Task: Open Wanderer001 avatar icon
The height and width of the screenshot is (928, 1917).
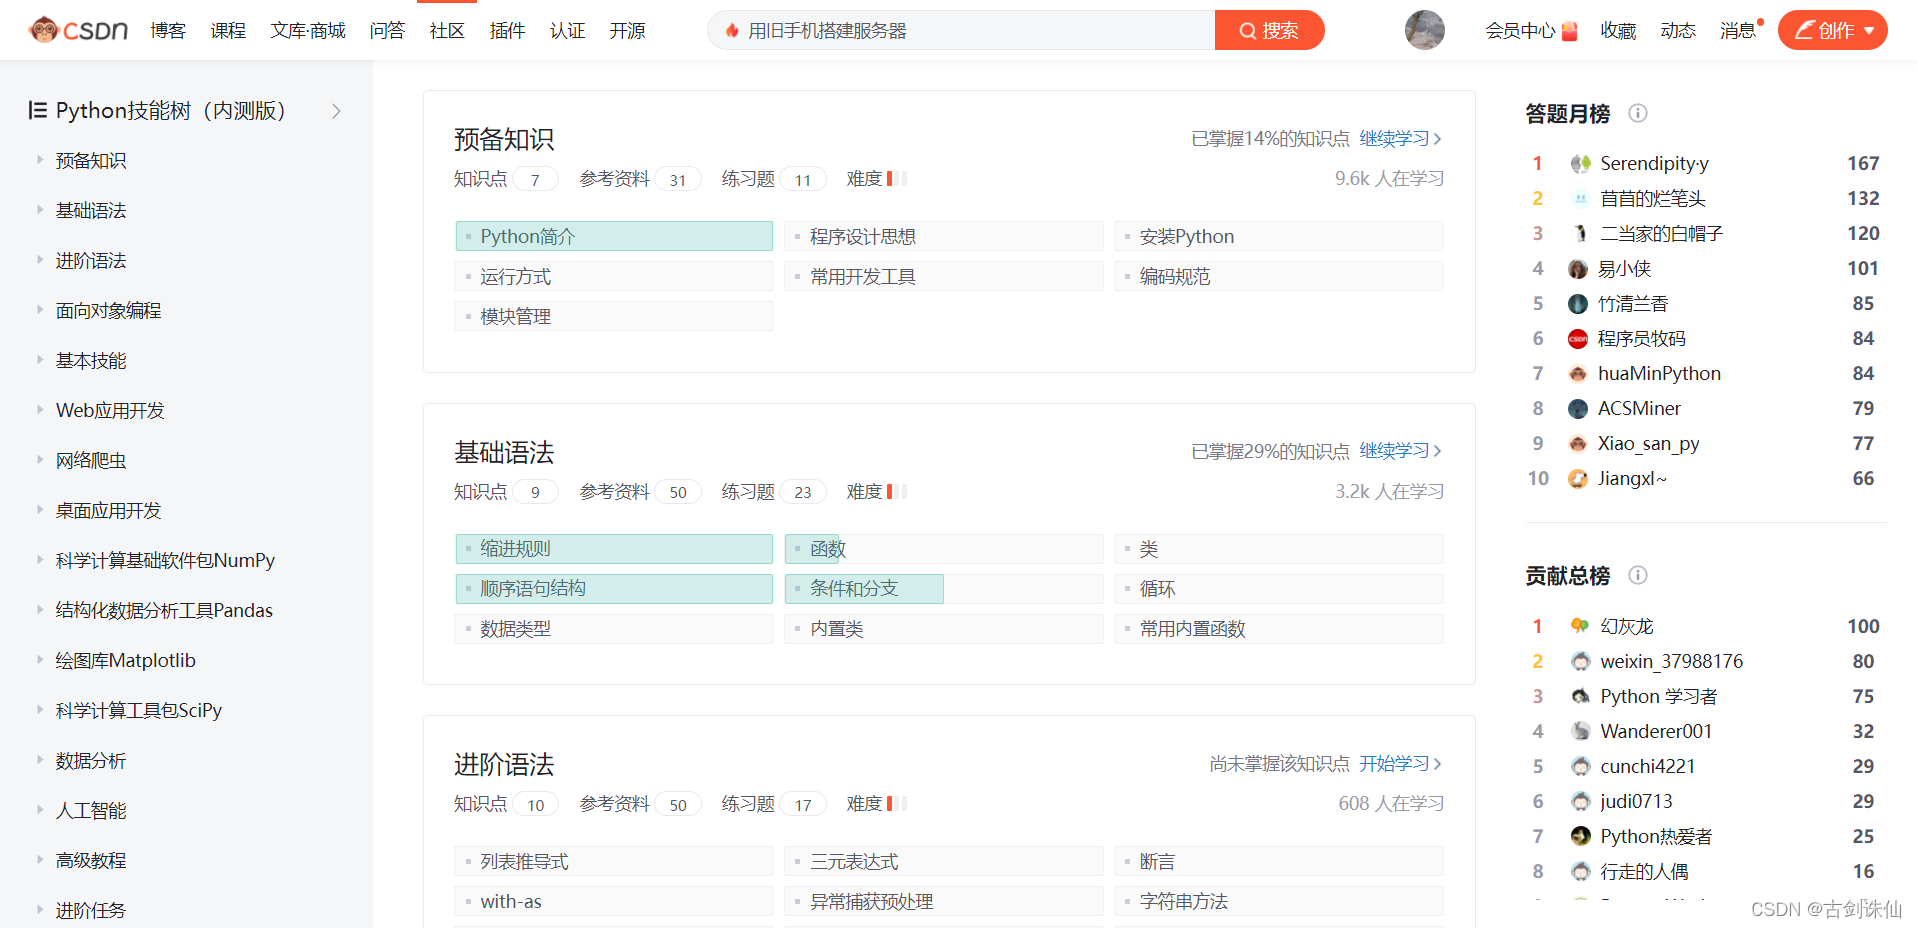Action: click(x=1580, y=731)
